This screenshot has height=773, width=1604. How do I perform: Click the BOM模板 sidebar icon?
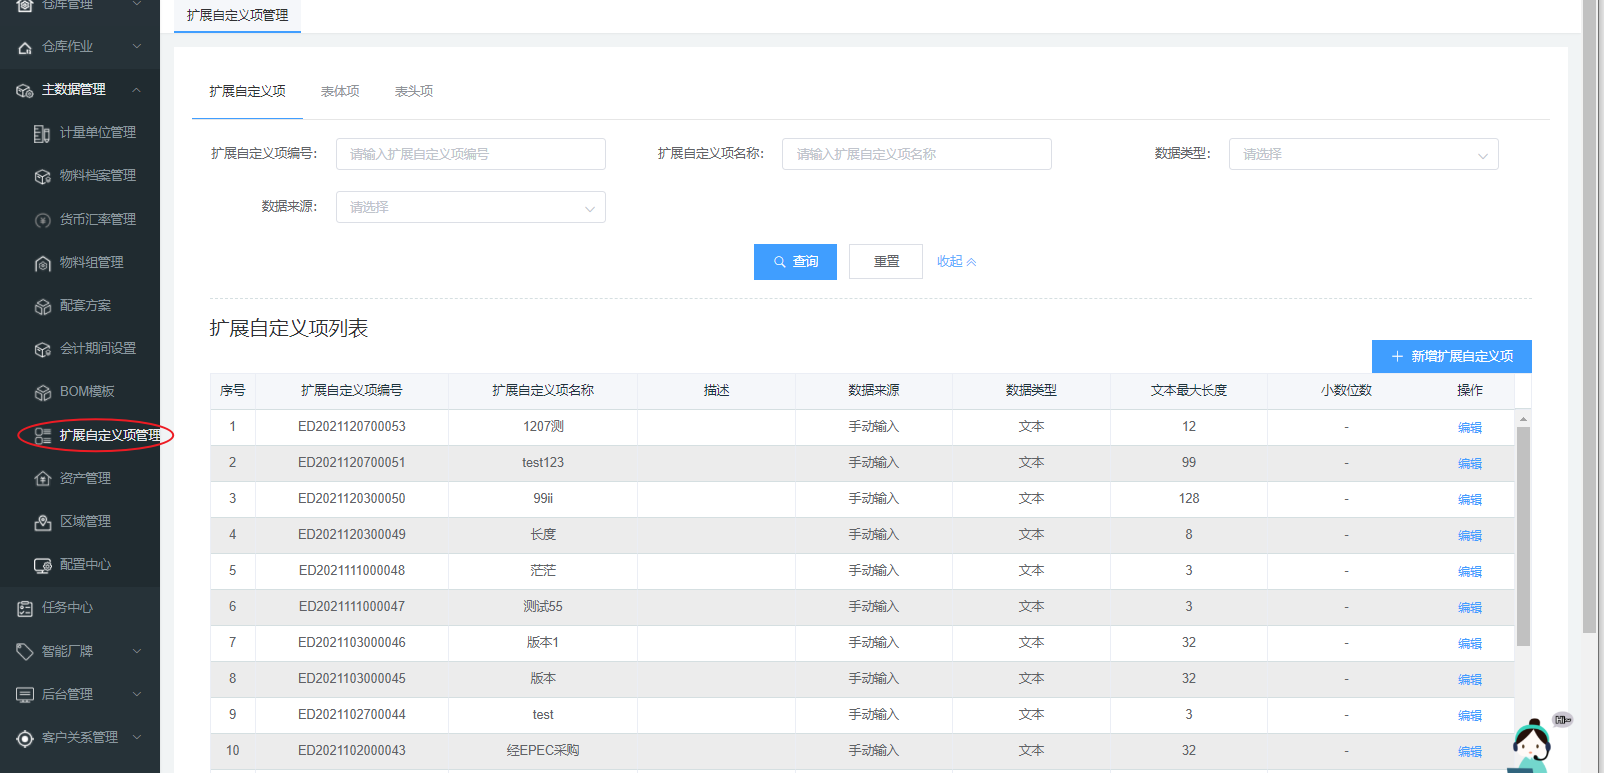[x=42, y=392]
